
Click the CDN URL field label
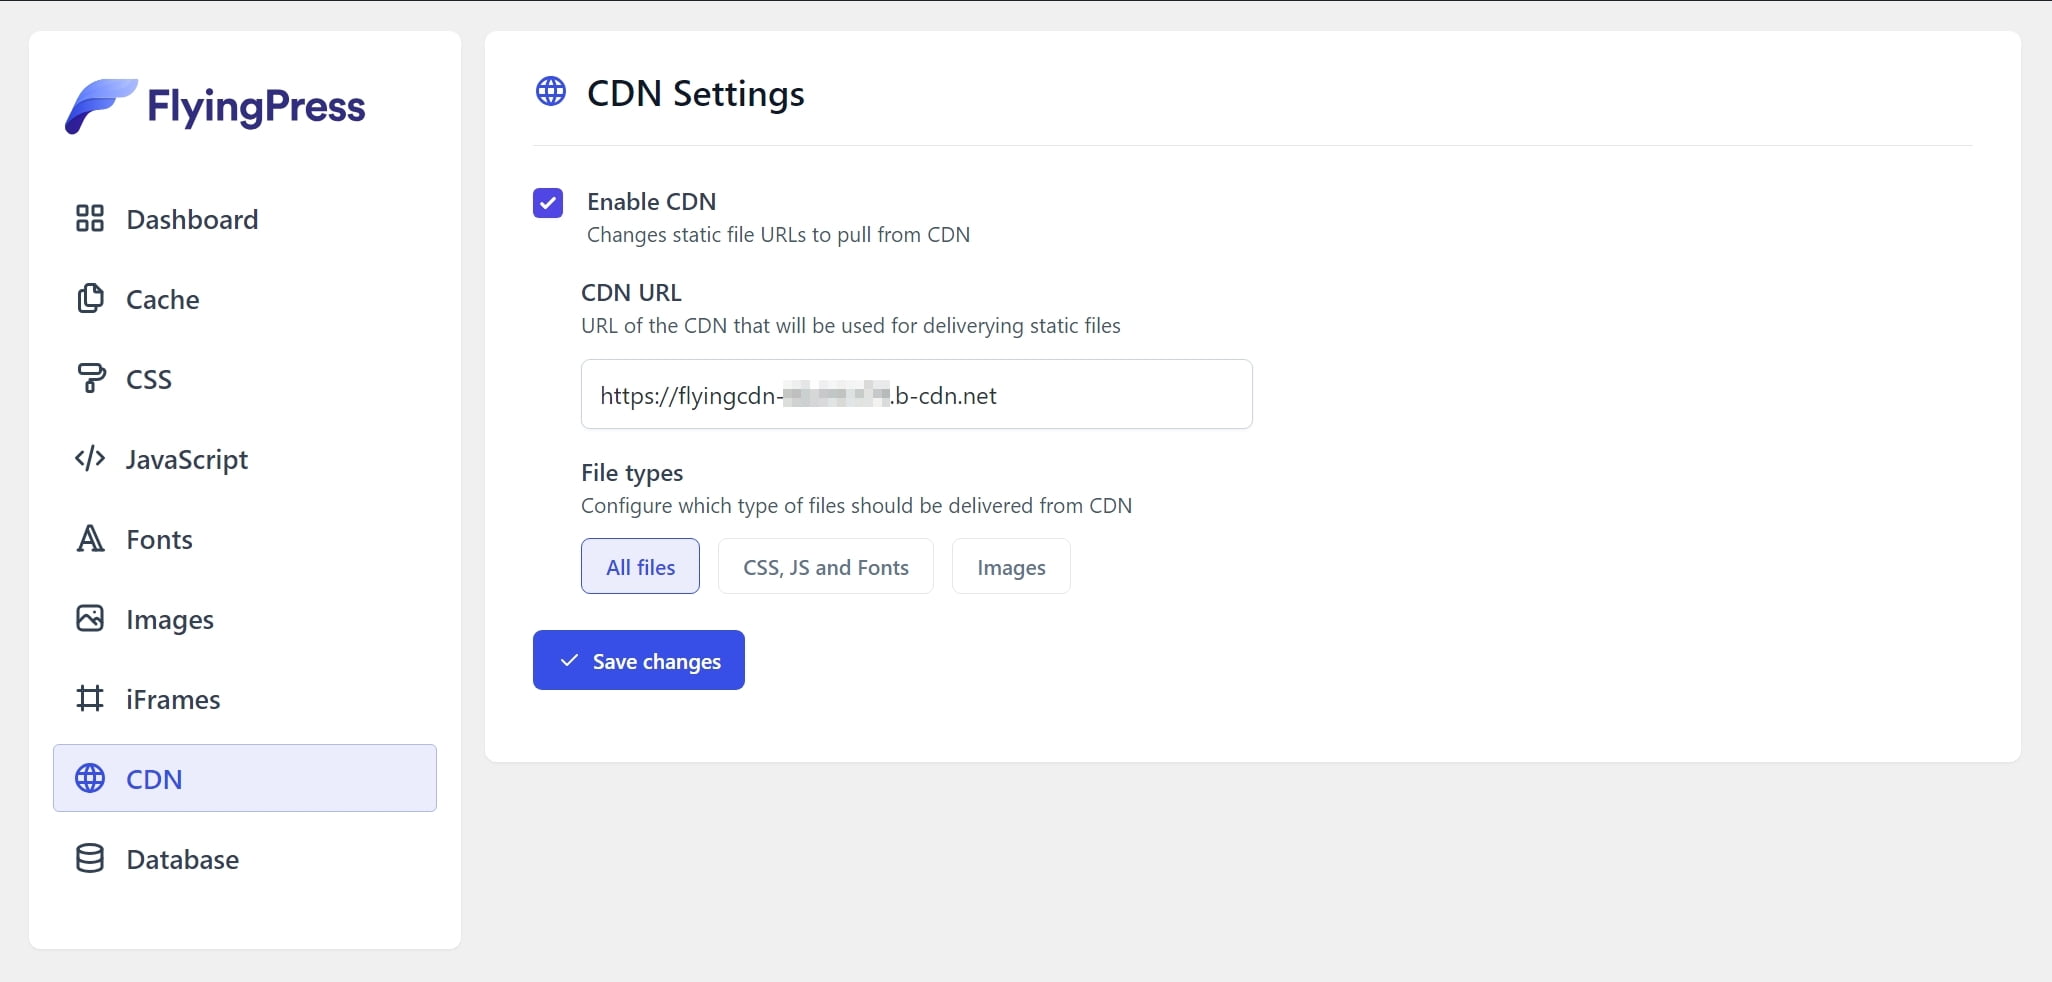click(x=631, y=292)
